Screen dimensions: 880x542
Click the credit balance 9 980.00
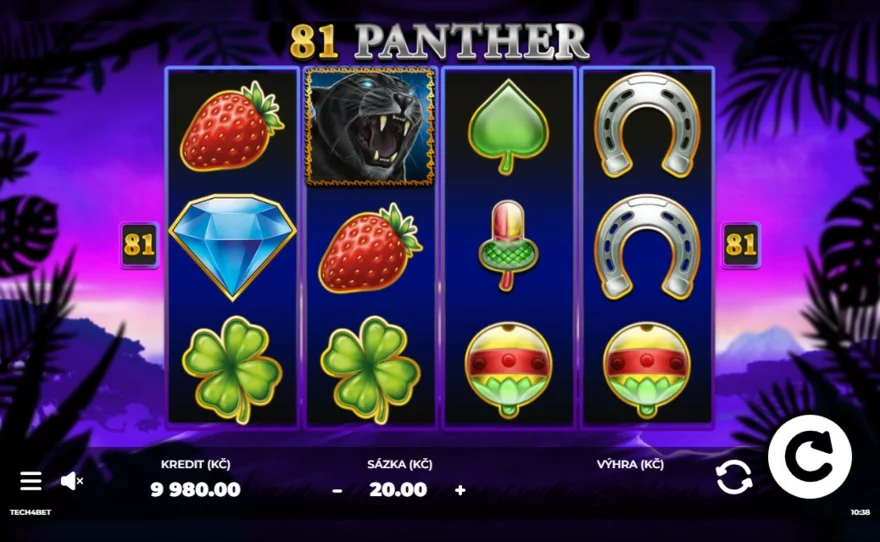click(x=195, y=490)
